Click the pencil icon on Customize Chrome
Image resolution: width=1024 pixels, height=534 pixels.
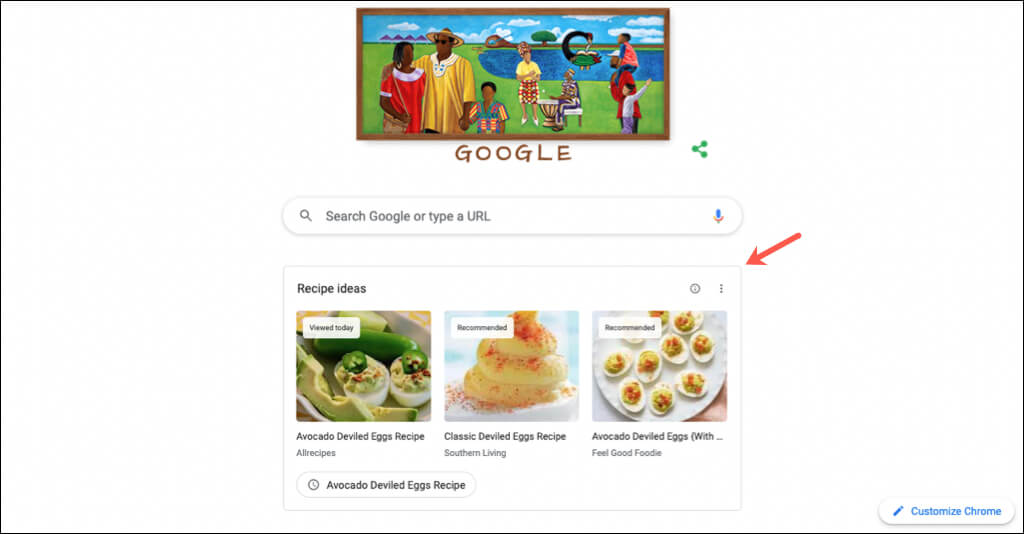pos(898,511)
